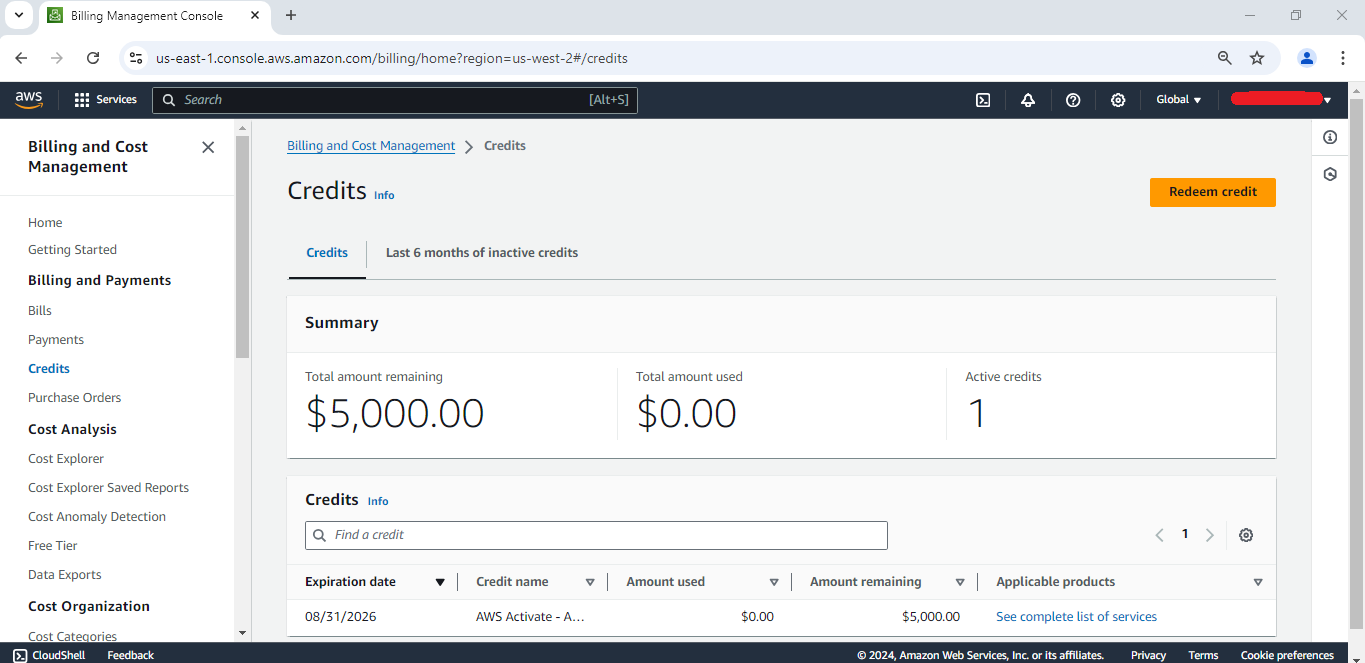Open Cost Explorer Saved Reports

point(108,488)
